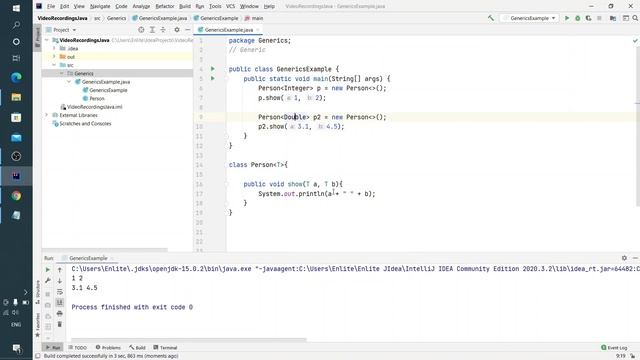
Task: Click the up arrow in Run console
Action: coord(60,270)
